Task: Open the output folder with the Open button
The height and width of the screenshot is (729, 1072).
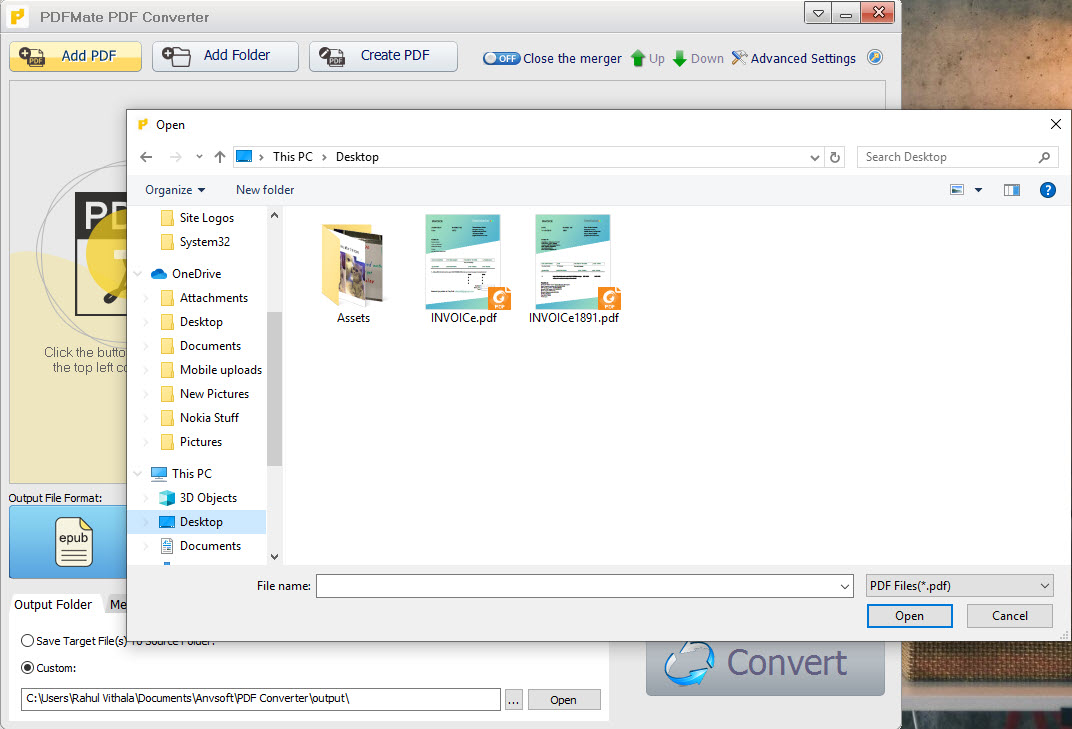Action: 564,700
